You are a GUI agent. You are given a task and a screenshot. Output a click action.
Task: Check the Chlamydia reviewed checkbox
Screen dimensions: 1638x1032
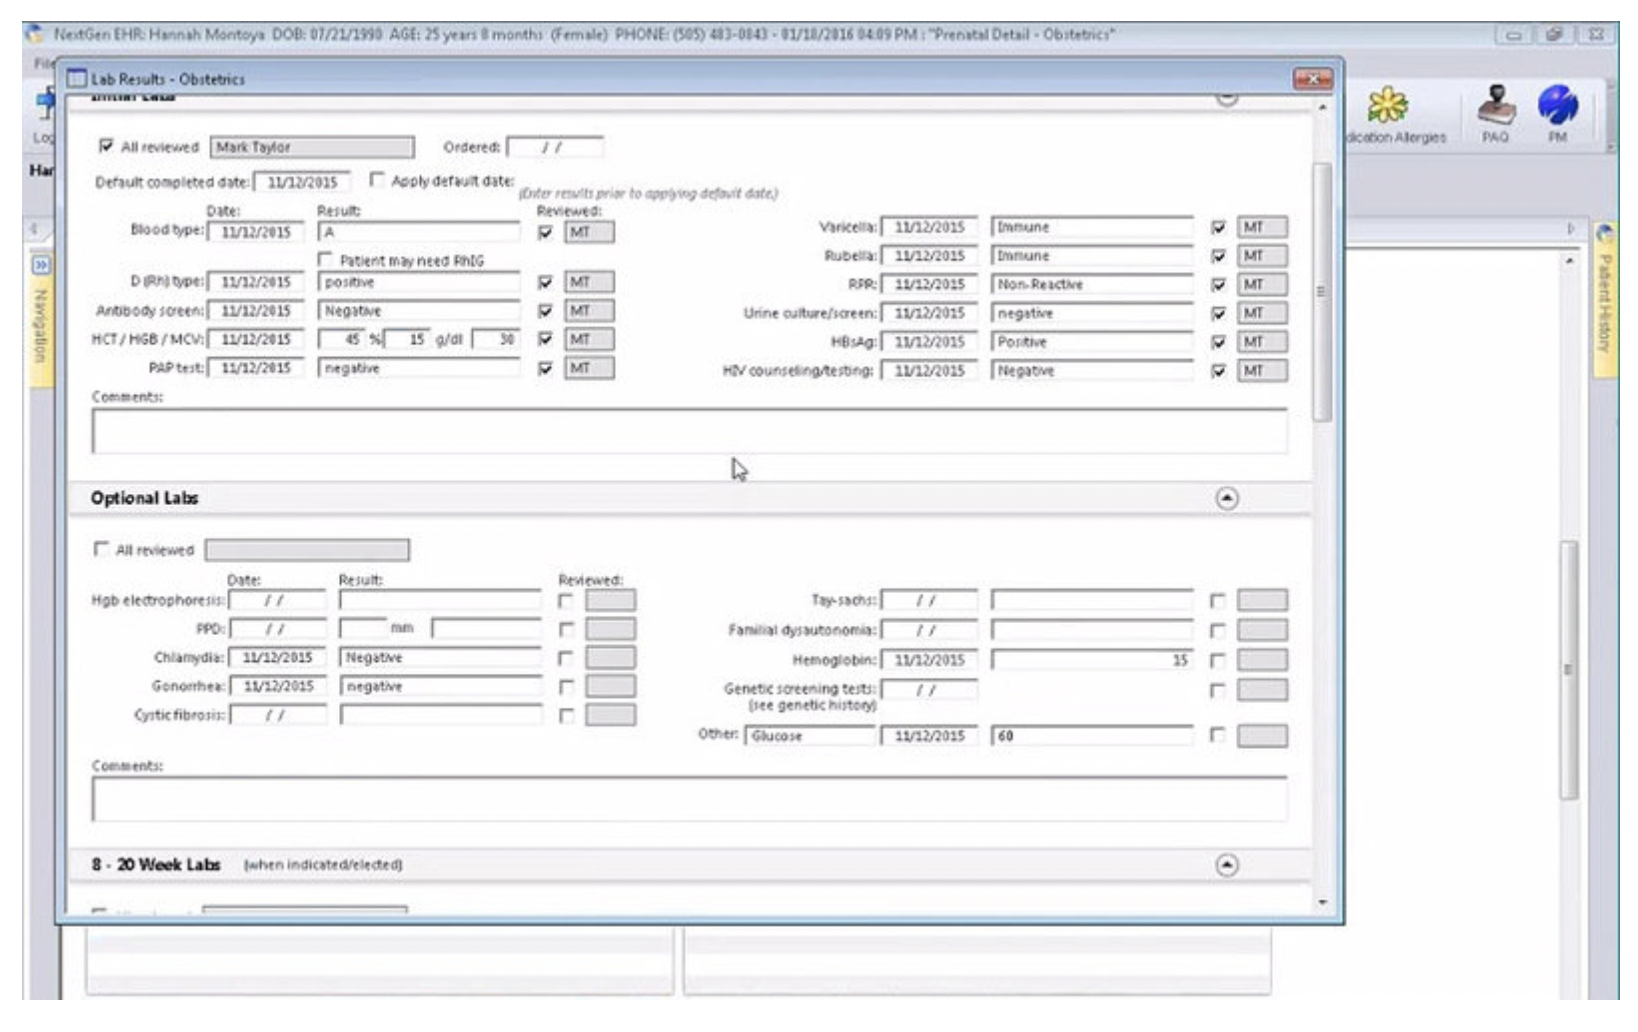[x=567, y=657]
